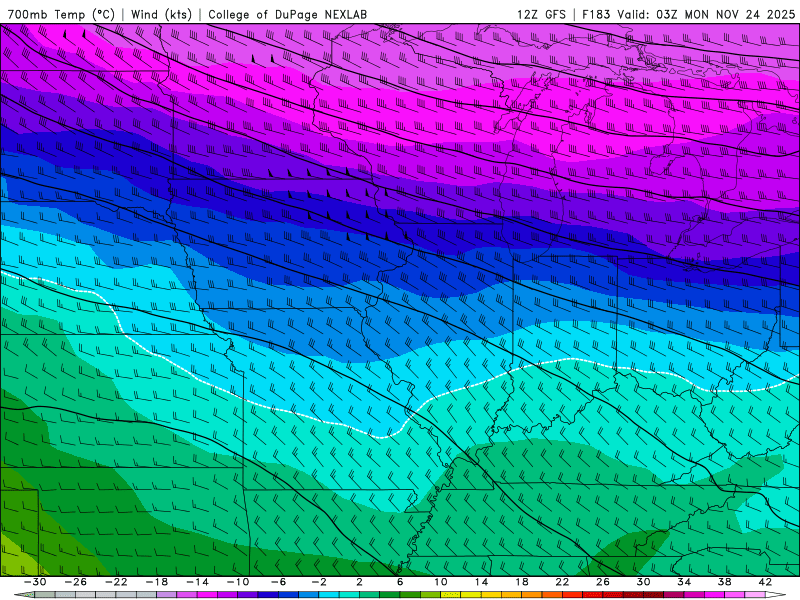Click the "12Z GFS" model run label
Viewport: 800px width, 600px height.
point(541,14)
